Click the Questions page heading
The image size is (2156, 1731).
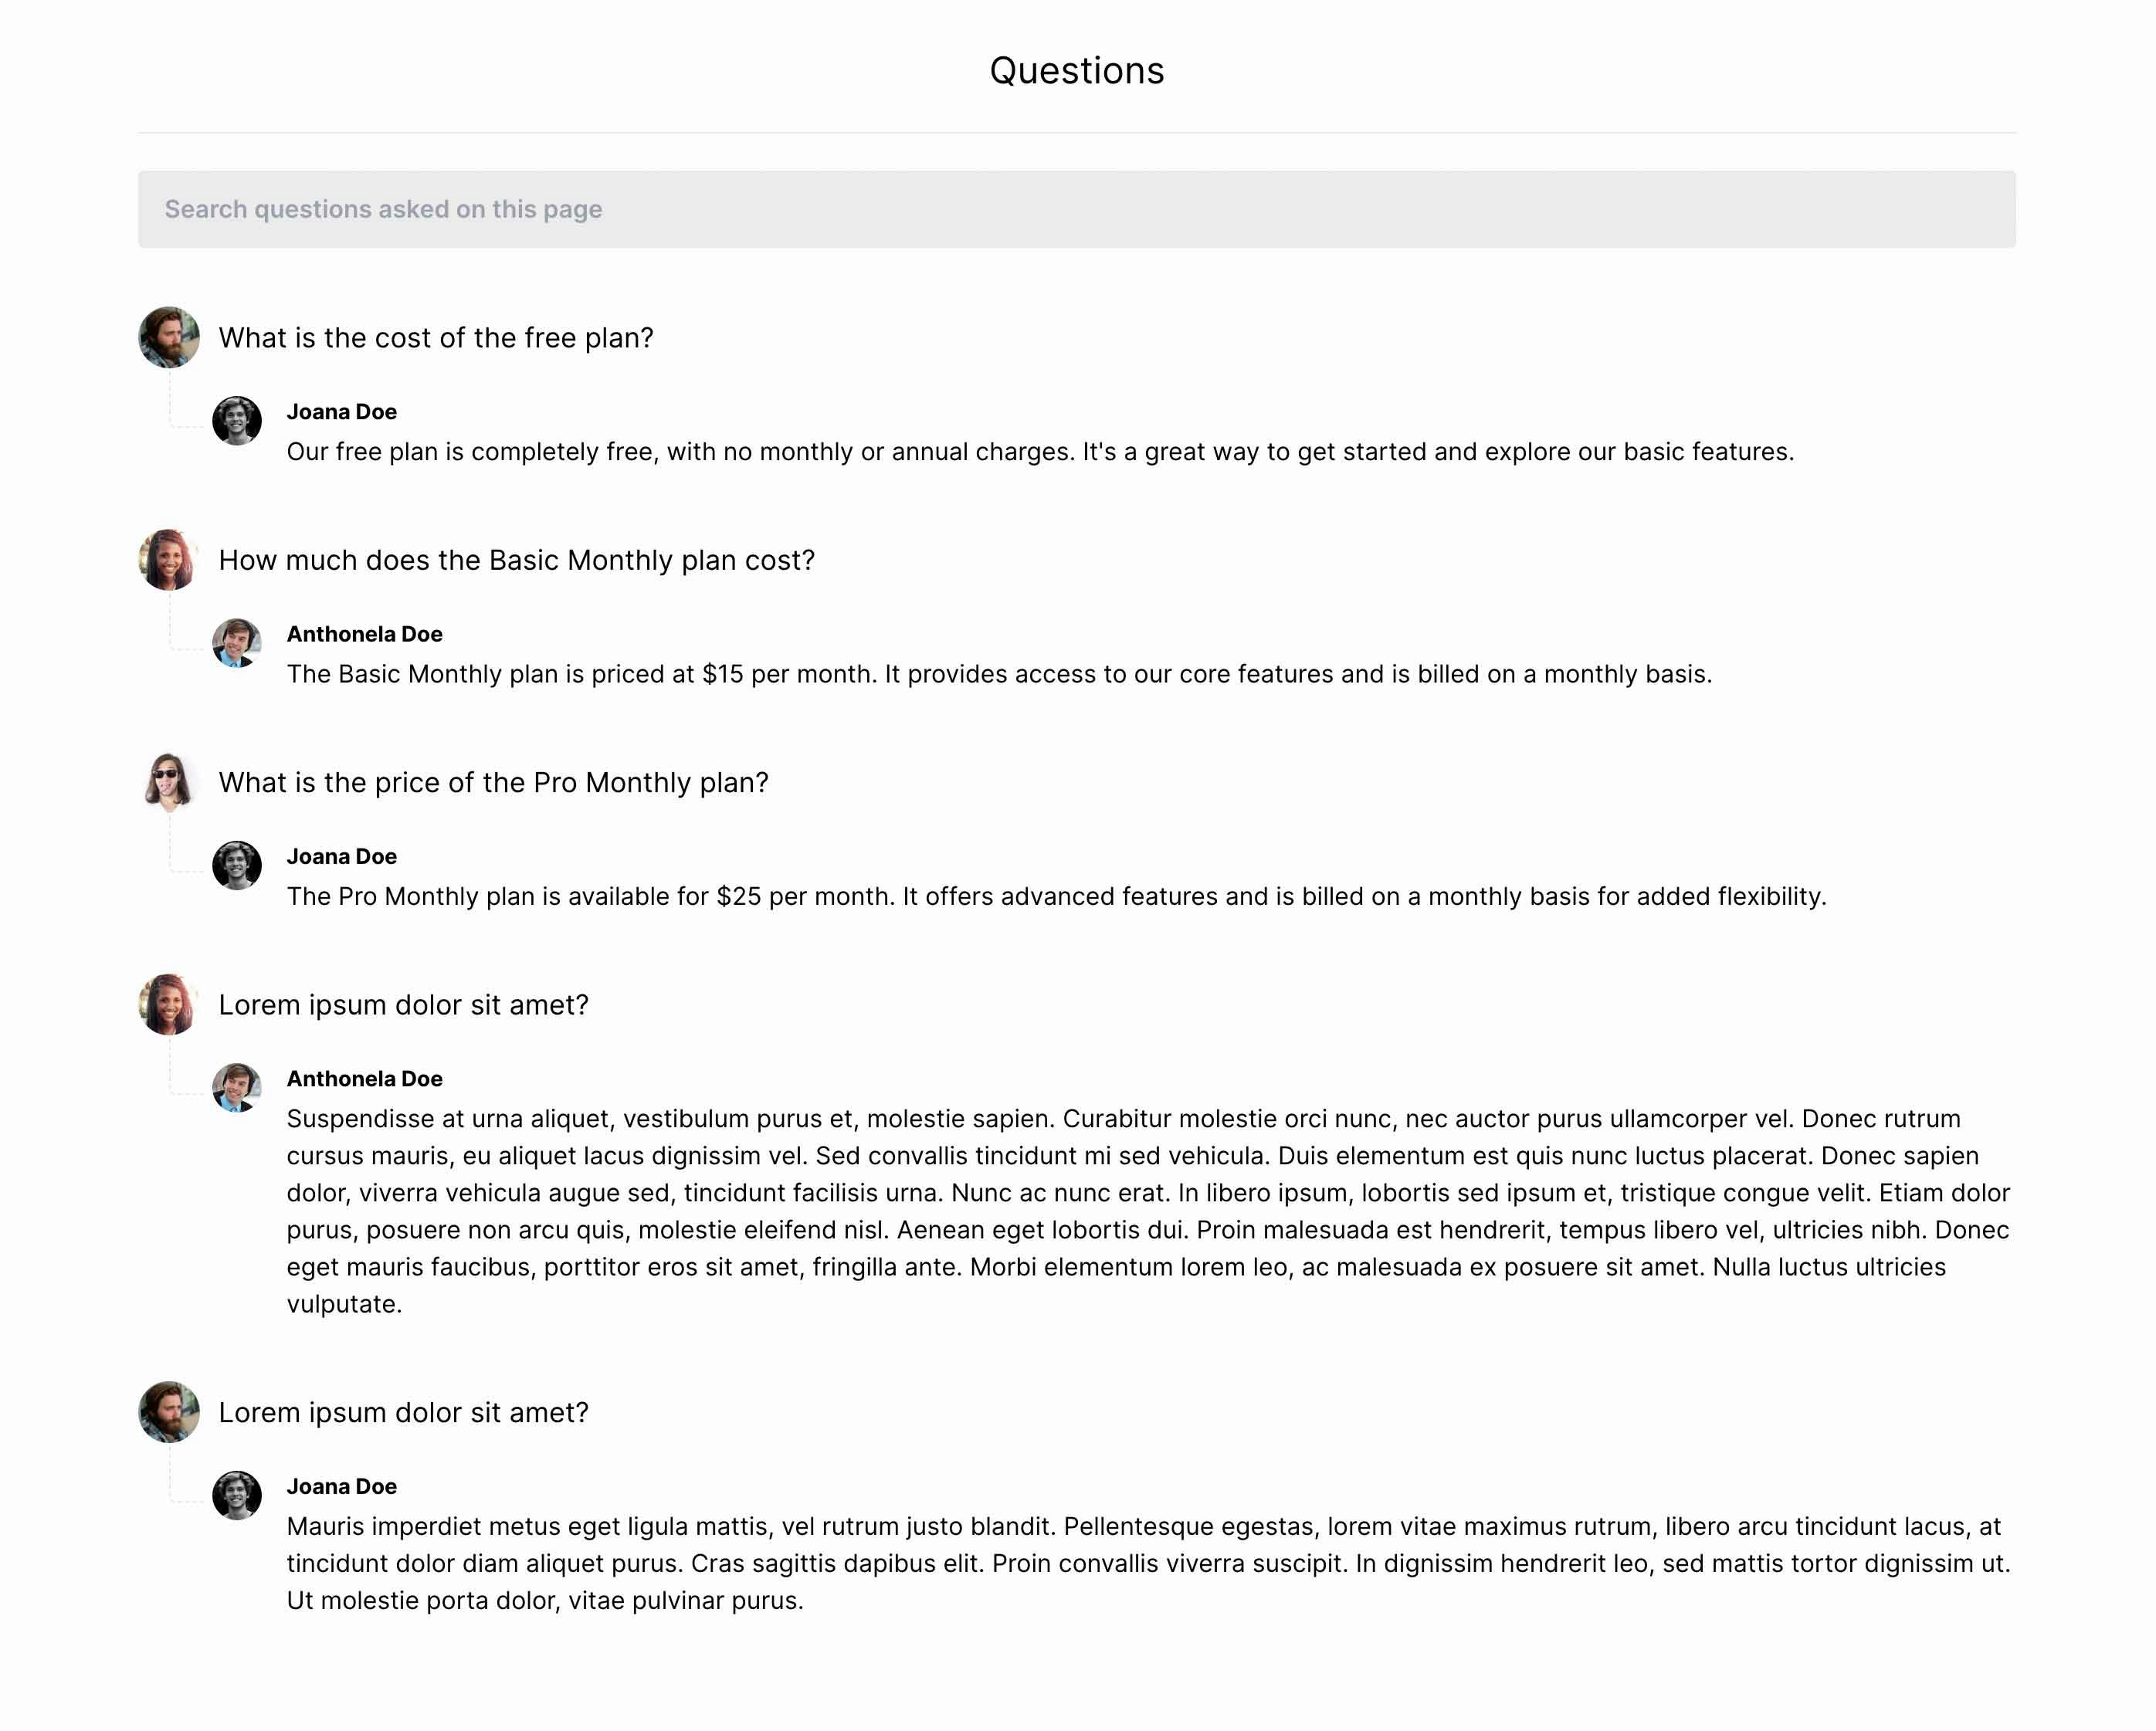tap(1077, 71)
